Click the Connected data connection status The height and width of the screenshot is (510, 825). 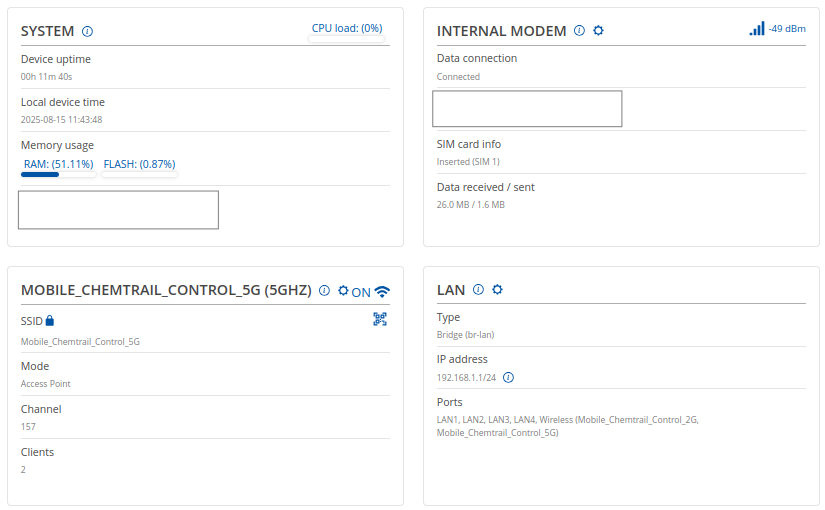(x=458, y=77)
